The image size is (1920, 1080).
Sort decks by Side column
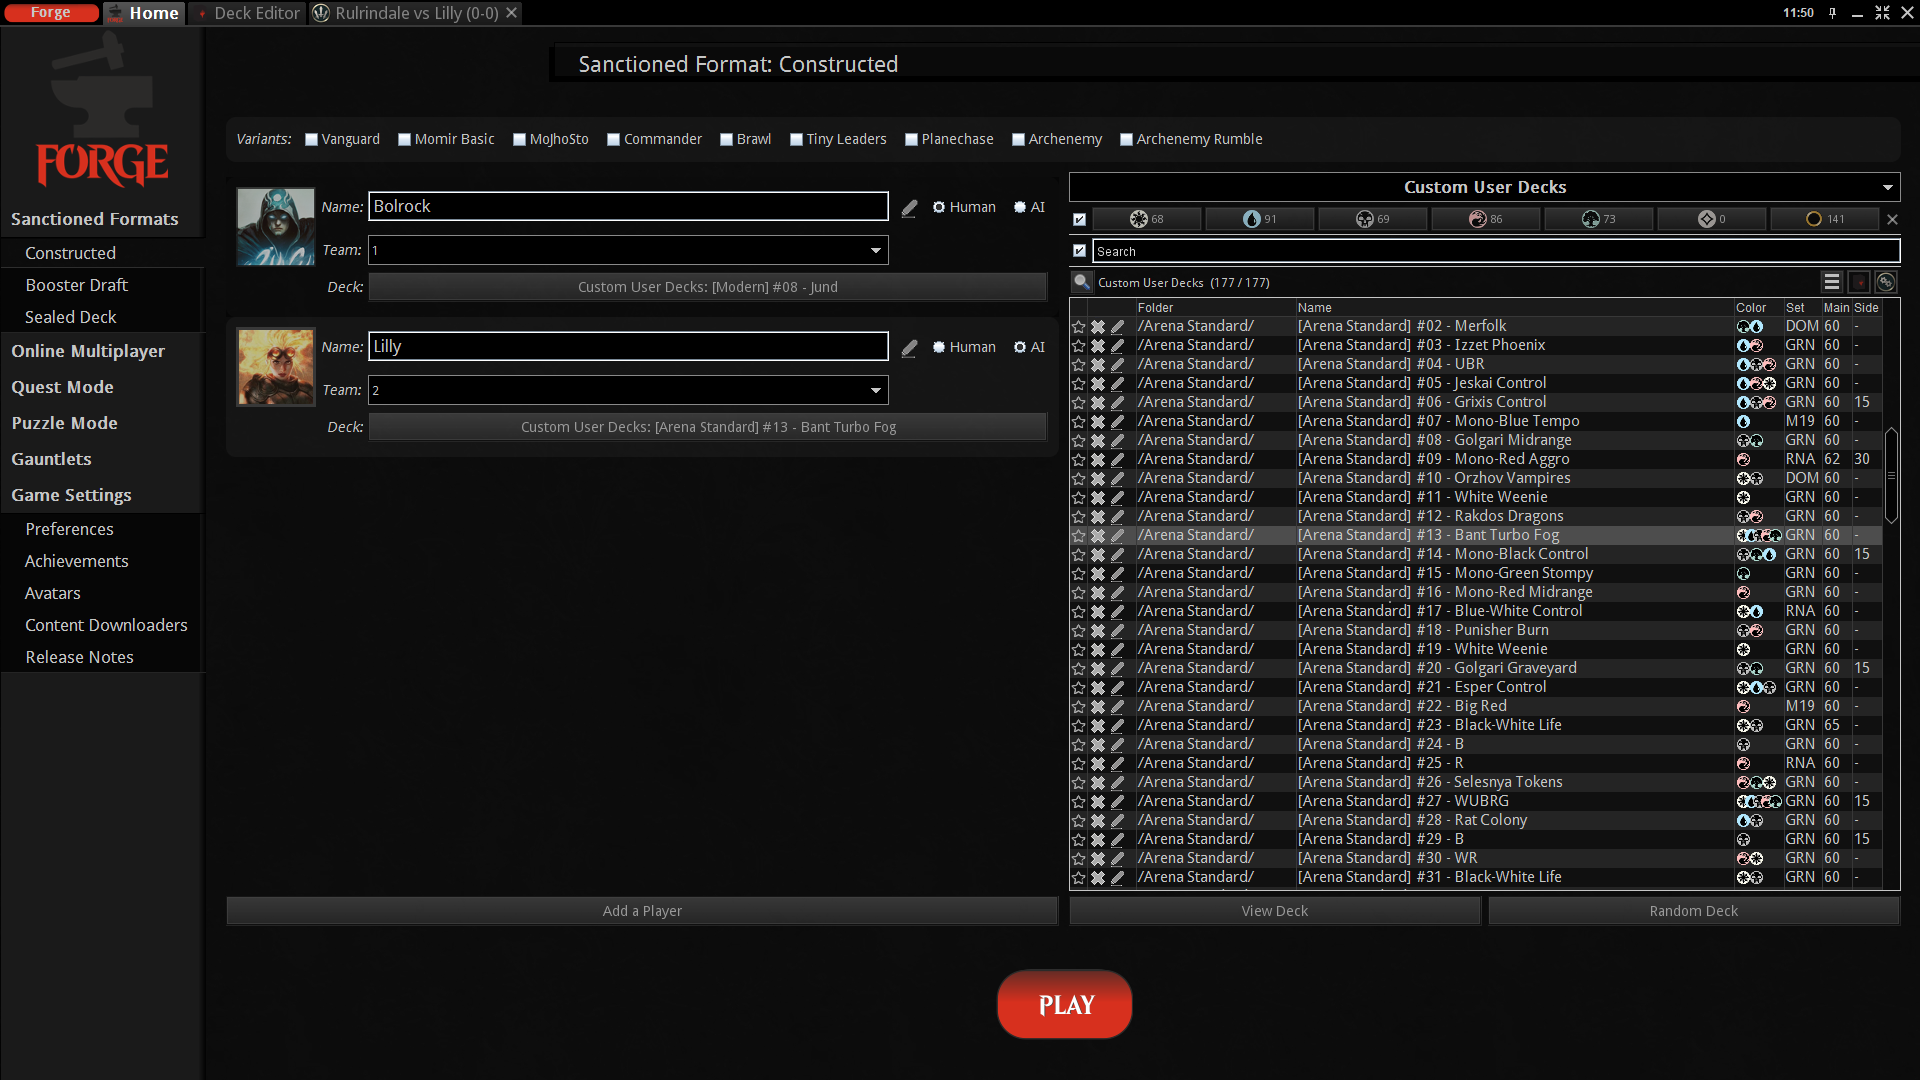point(1866,308)
